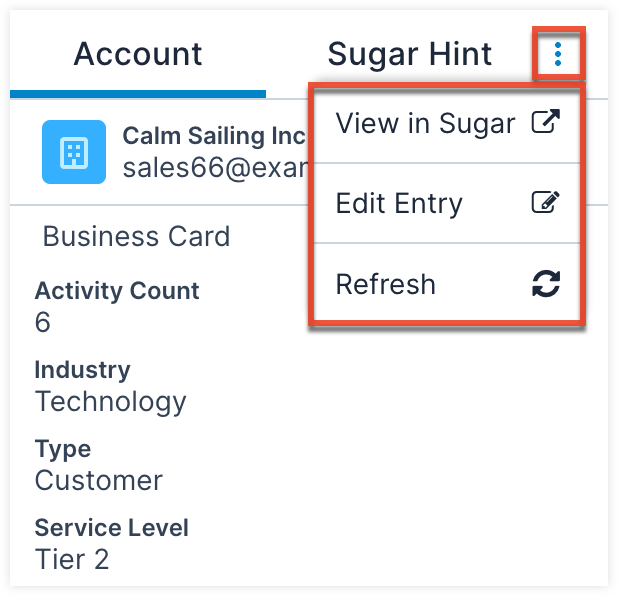Choose the View in Sugar text
The width and height of the screenshot is (618, 596).
coord(425,124)
